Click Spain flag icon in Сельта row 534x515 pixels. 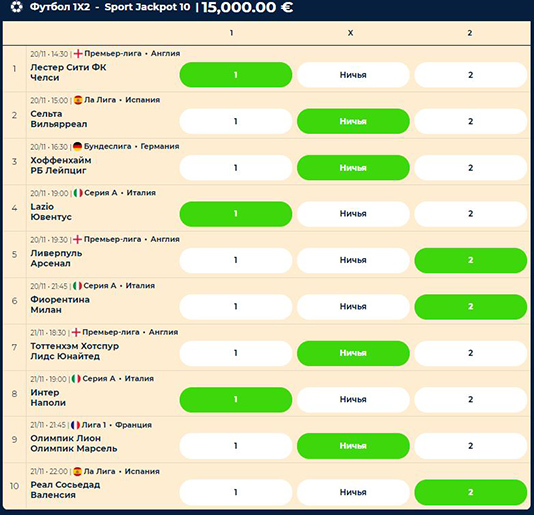click(78, 100)
